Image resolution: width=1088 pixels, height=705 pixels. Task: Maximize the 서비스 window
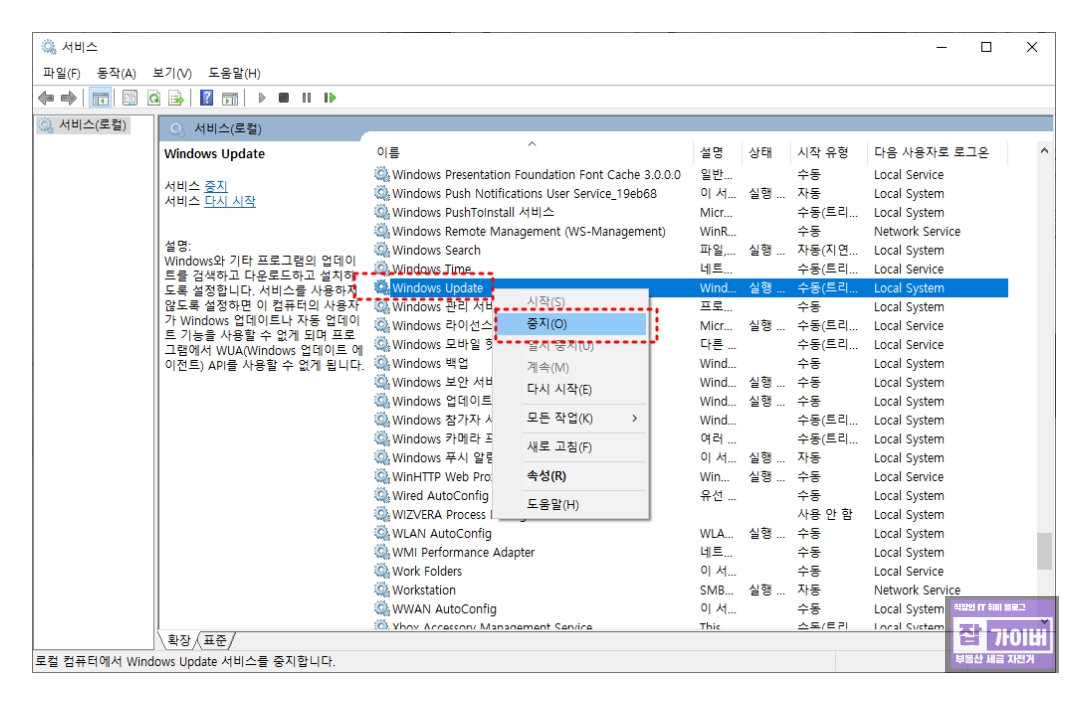click(986, 46)
